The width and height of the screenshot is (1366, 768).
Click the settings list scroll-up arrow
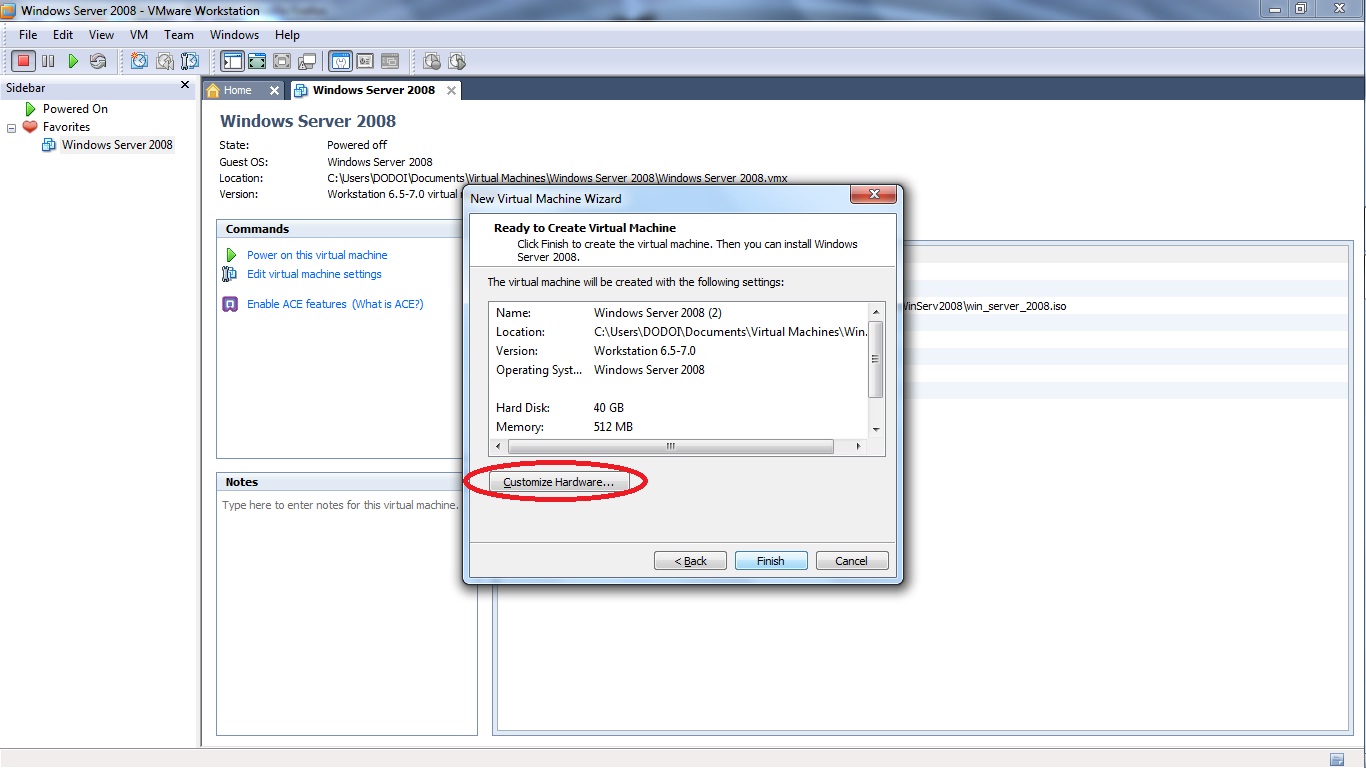click(876, 313)
